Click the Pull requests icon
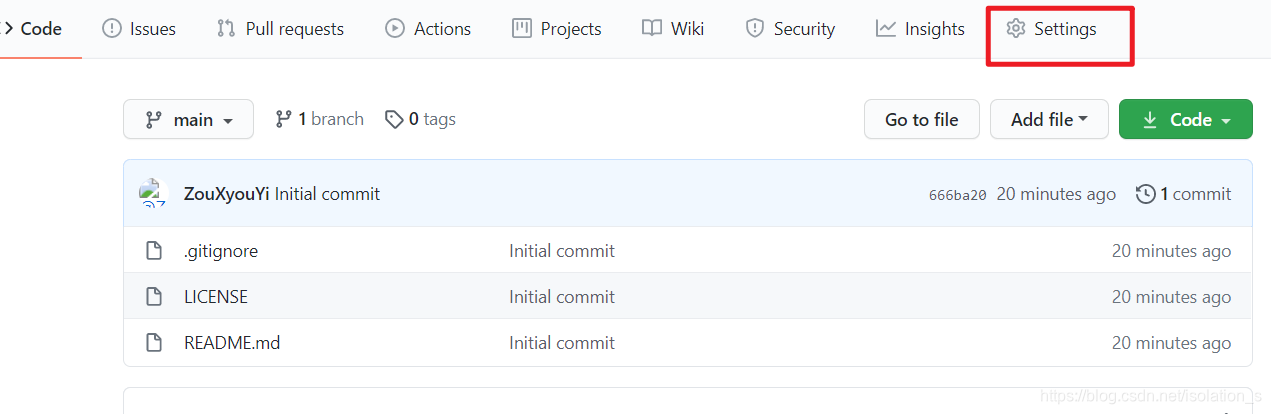 click(226, 29)
